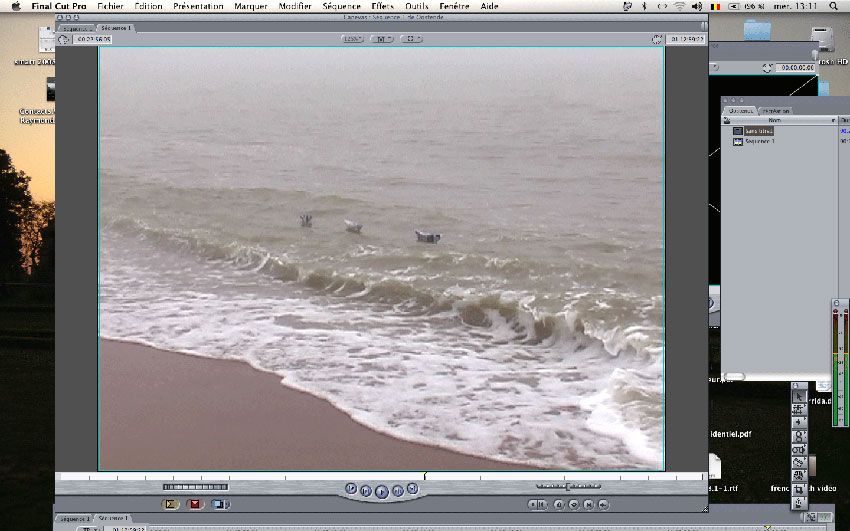Click the Bluetooth icon in the menu bar

point(645,6)
